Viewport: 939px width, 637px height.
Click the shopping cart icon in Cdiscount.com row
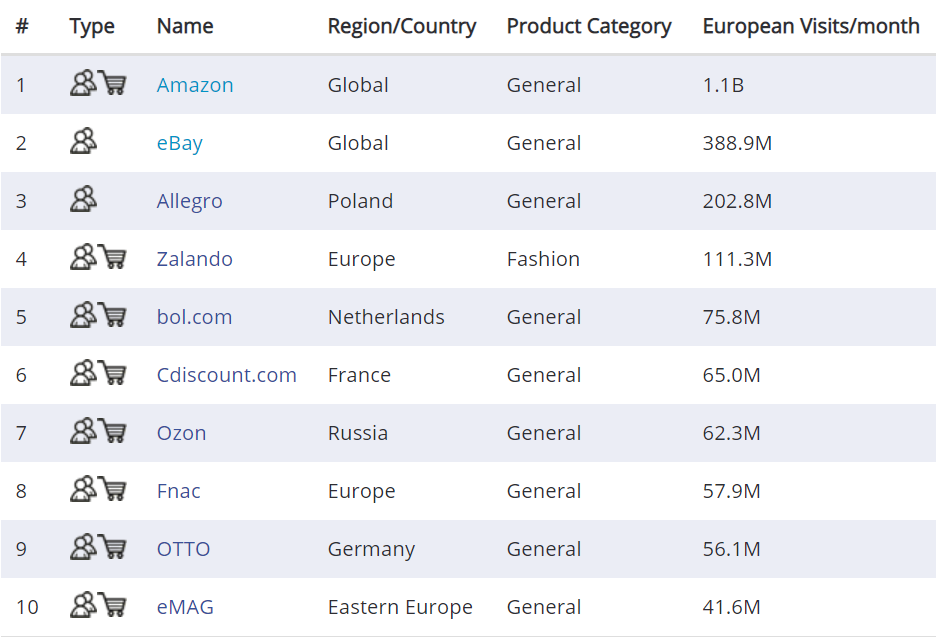113,373
